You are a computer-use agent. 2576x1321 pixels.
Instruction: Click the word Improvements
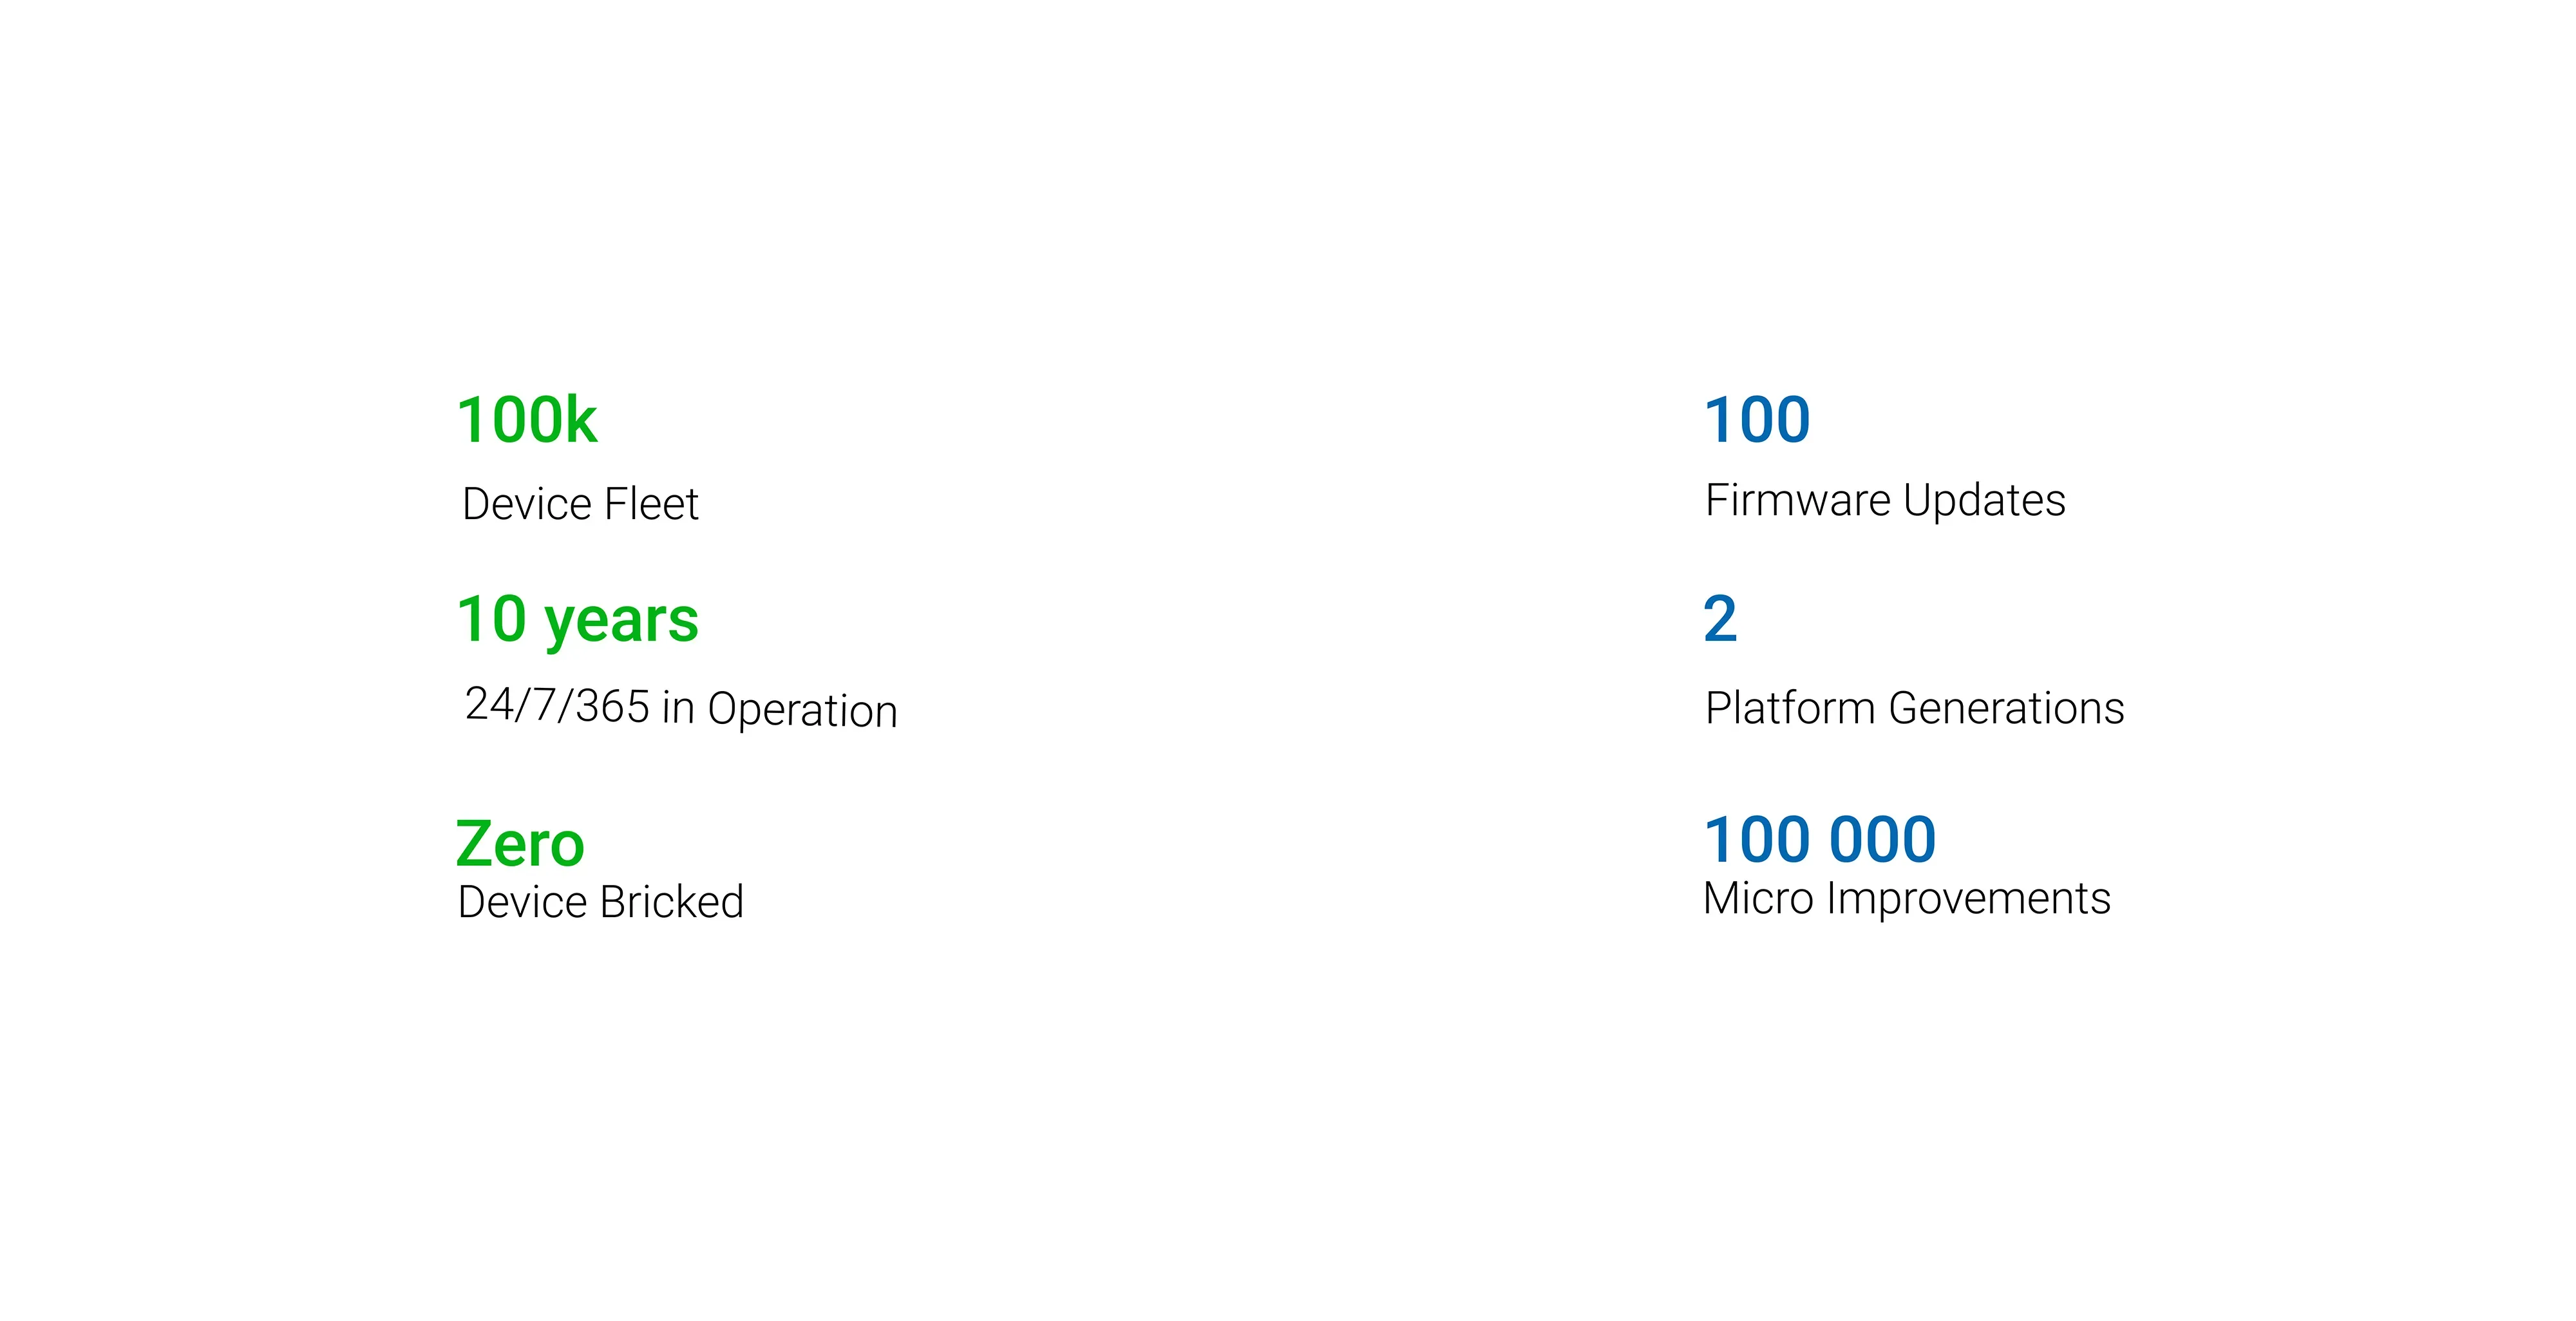[1969, 899]
